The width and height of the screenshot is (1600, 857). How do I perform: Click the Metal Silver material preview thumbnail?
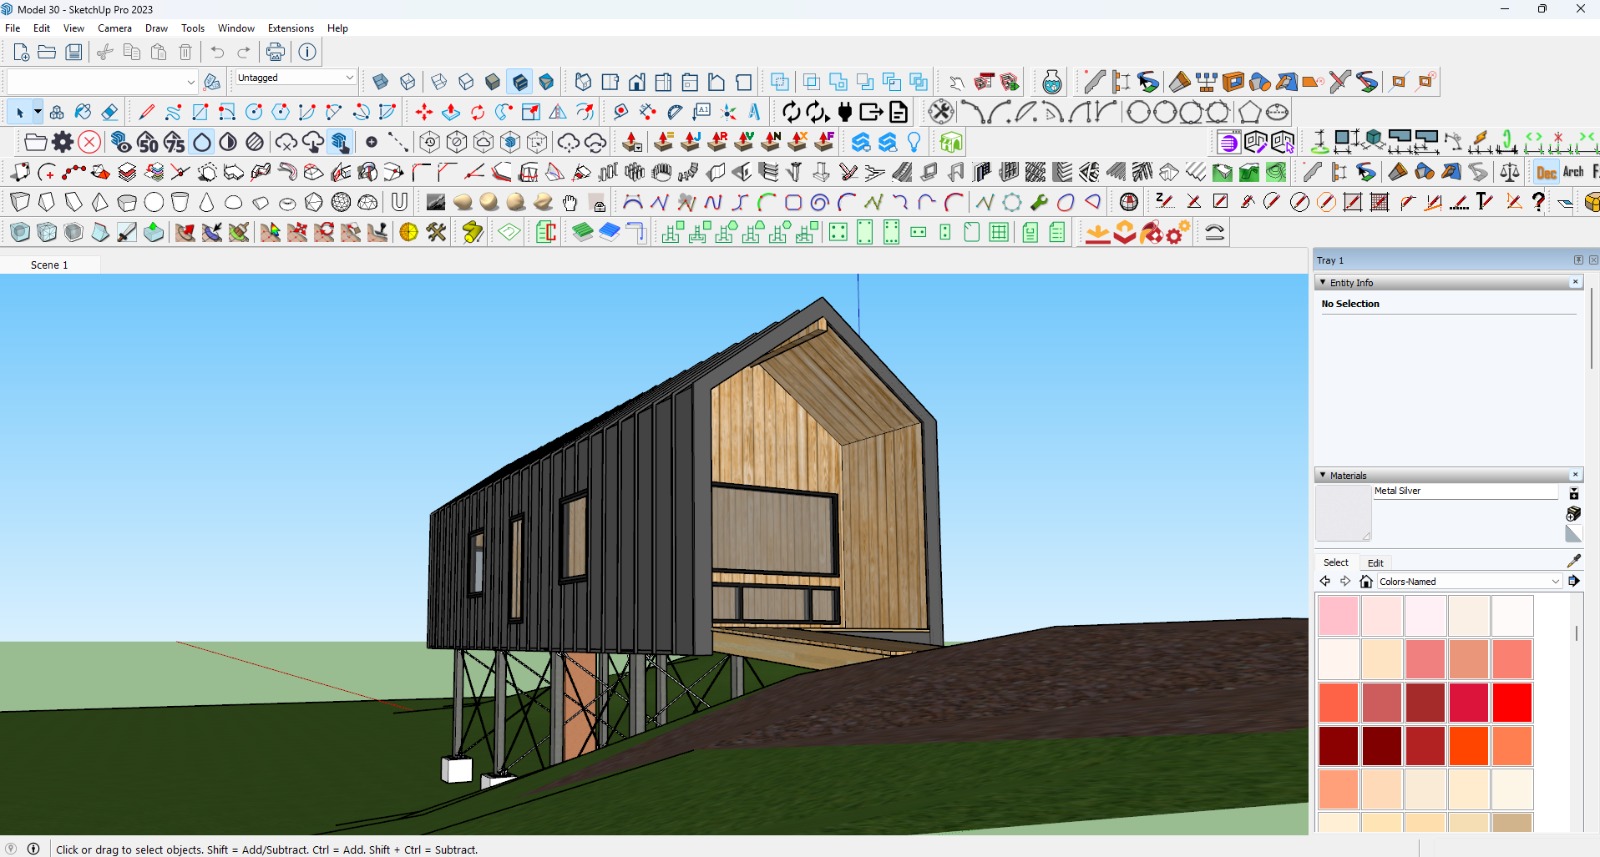(x=1343, y=513)
